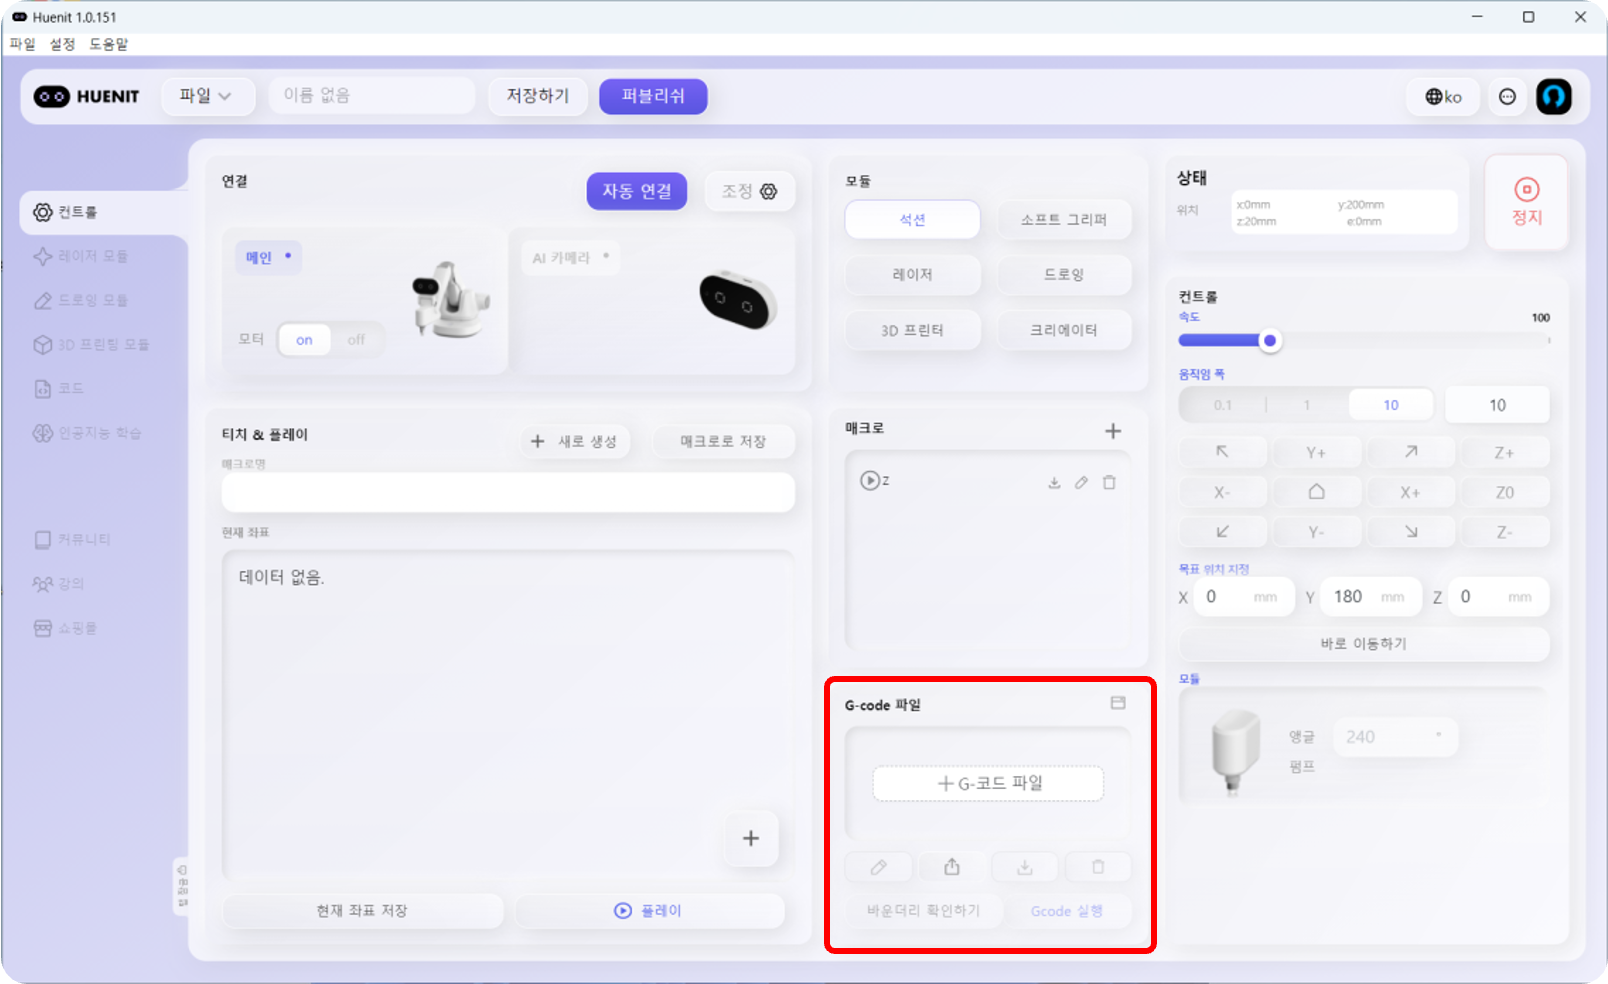Click the upload icon under G-code file
1608x984 pixels.
[x=951, y=867]
